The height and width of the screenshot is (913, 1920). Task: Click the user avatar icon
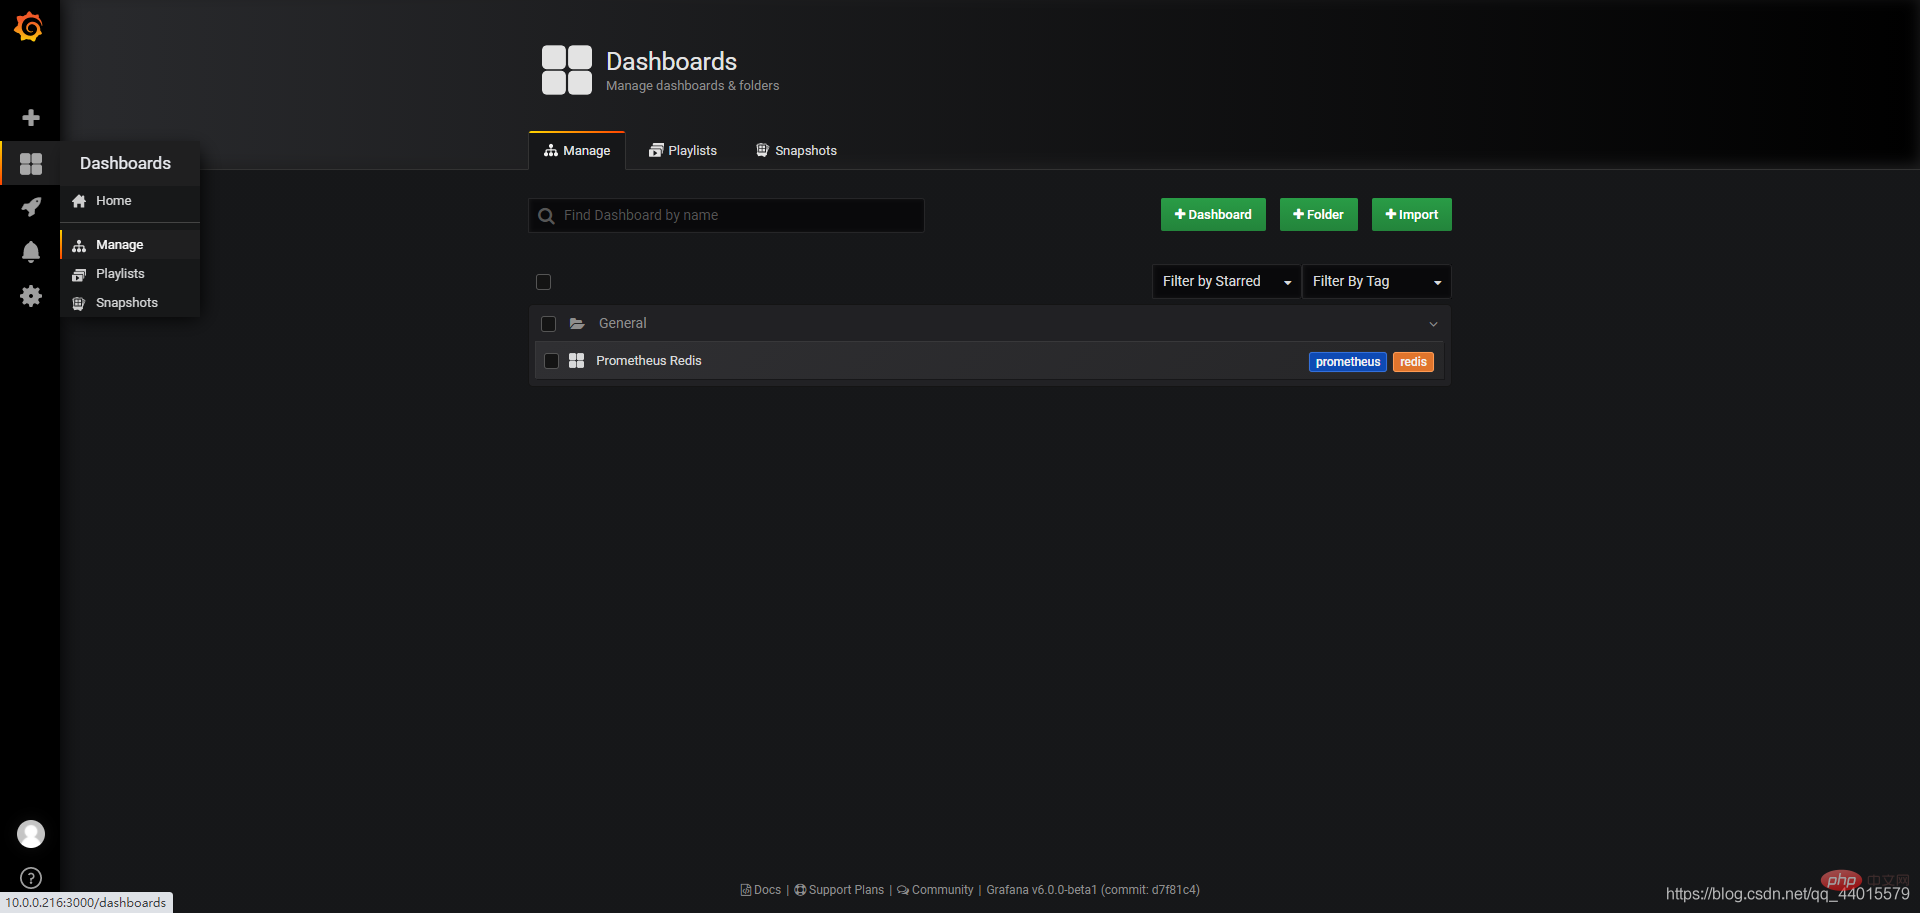tap(31, 834)
